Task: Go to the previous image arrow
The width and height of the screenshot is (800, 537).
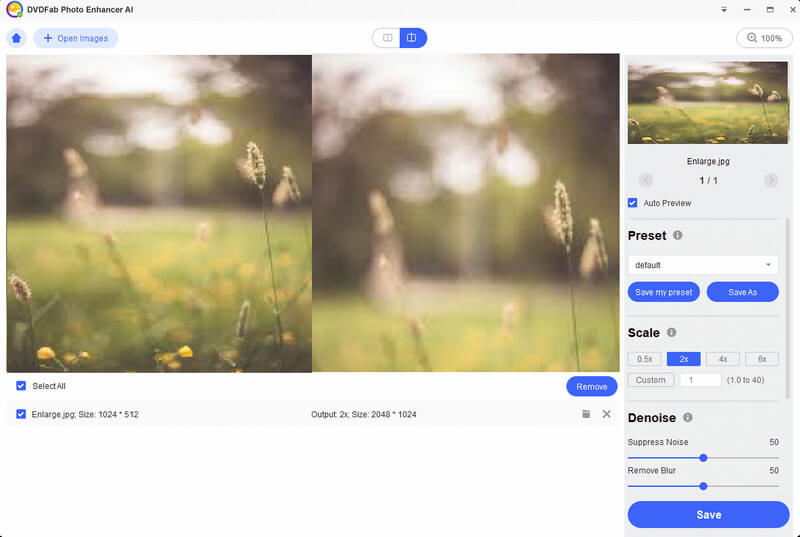Action: coord(645,180)
